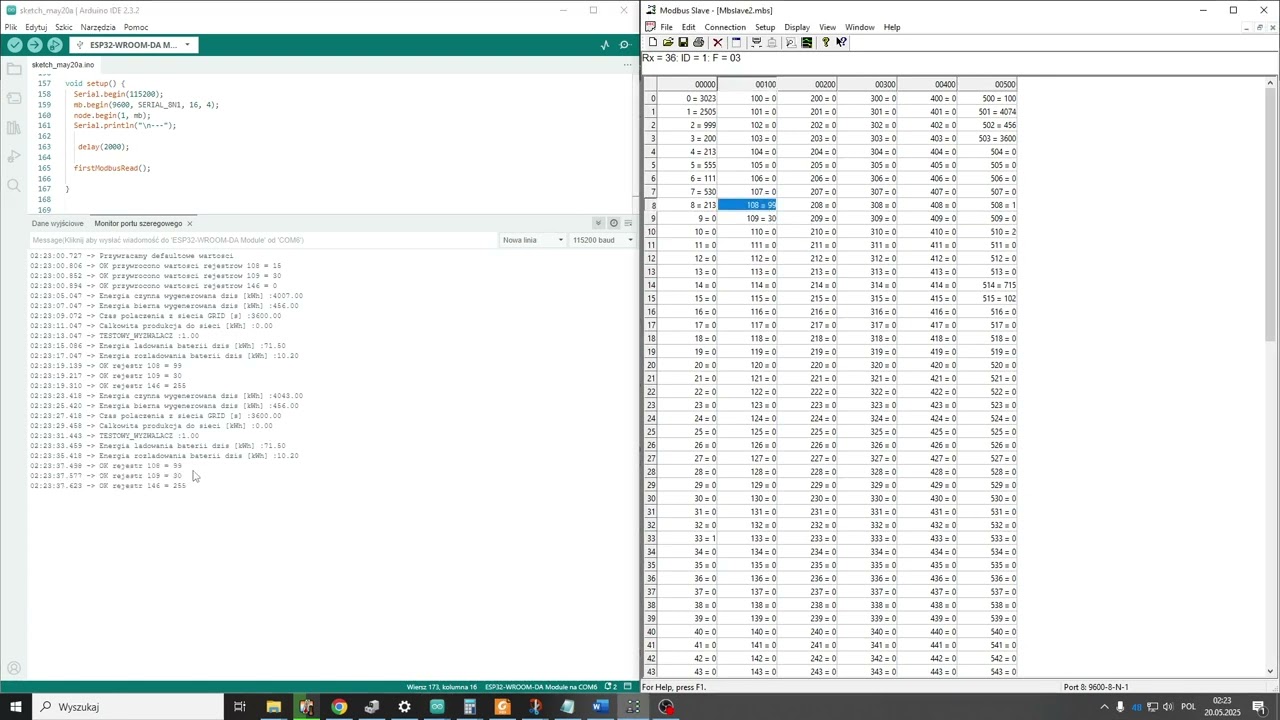This screenshot has width=1280, height=720.
Task: Open the Szkic menu
Action: (x=64, y=27)
